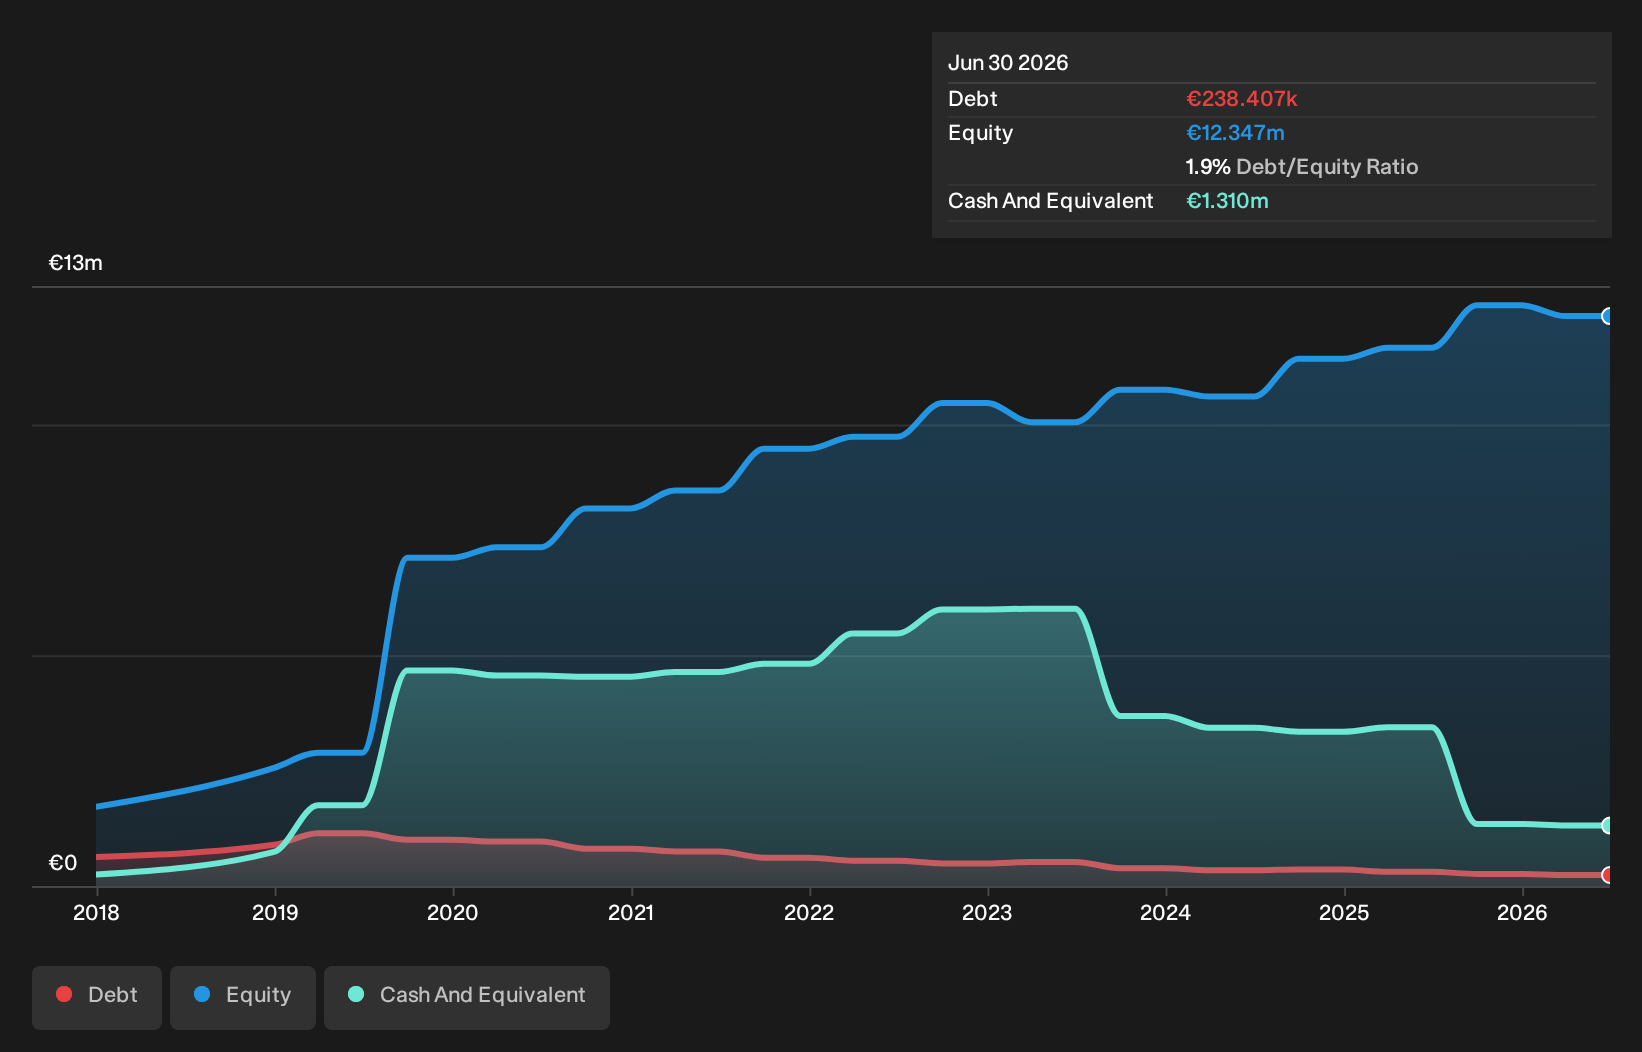
Task: Click the red Debt legend dot
Action: 64,994
